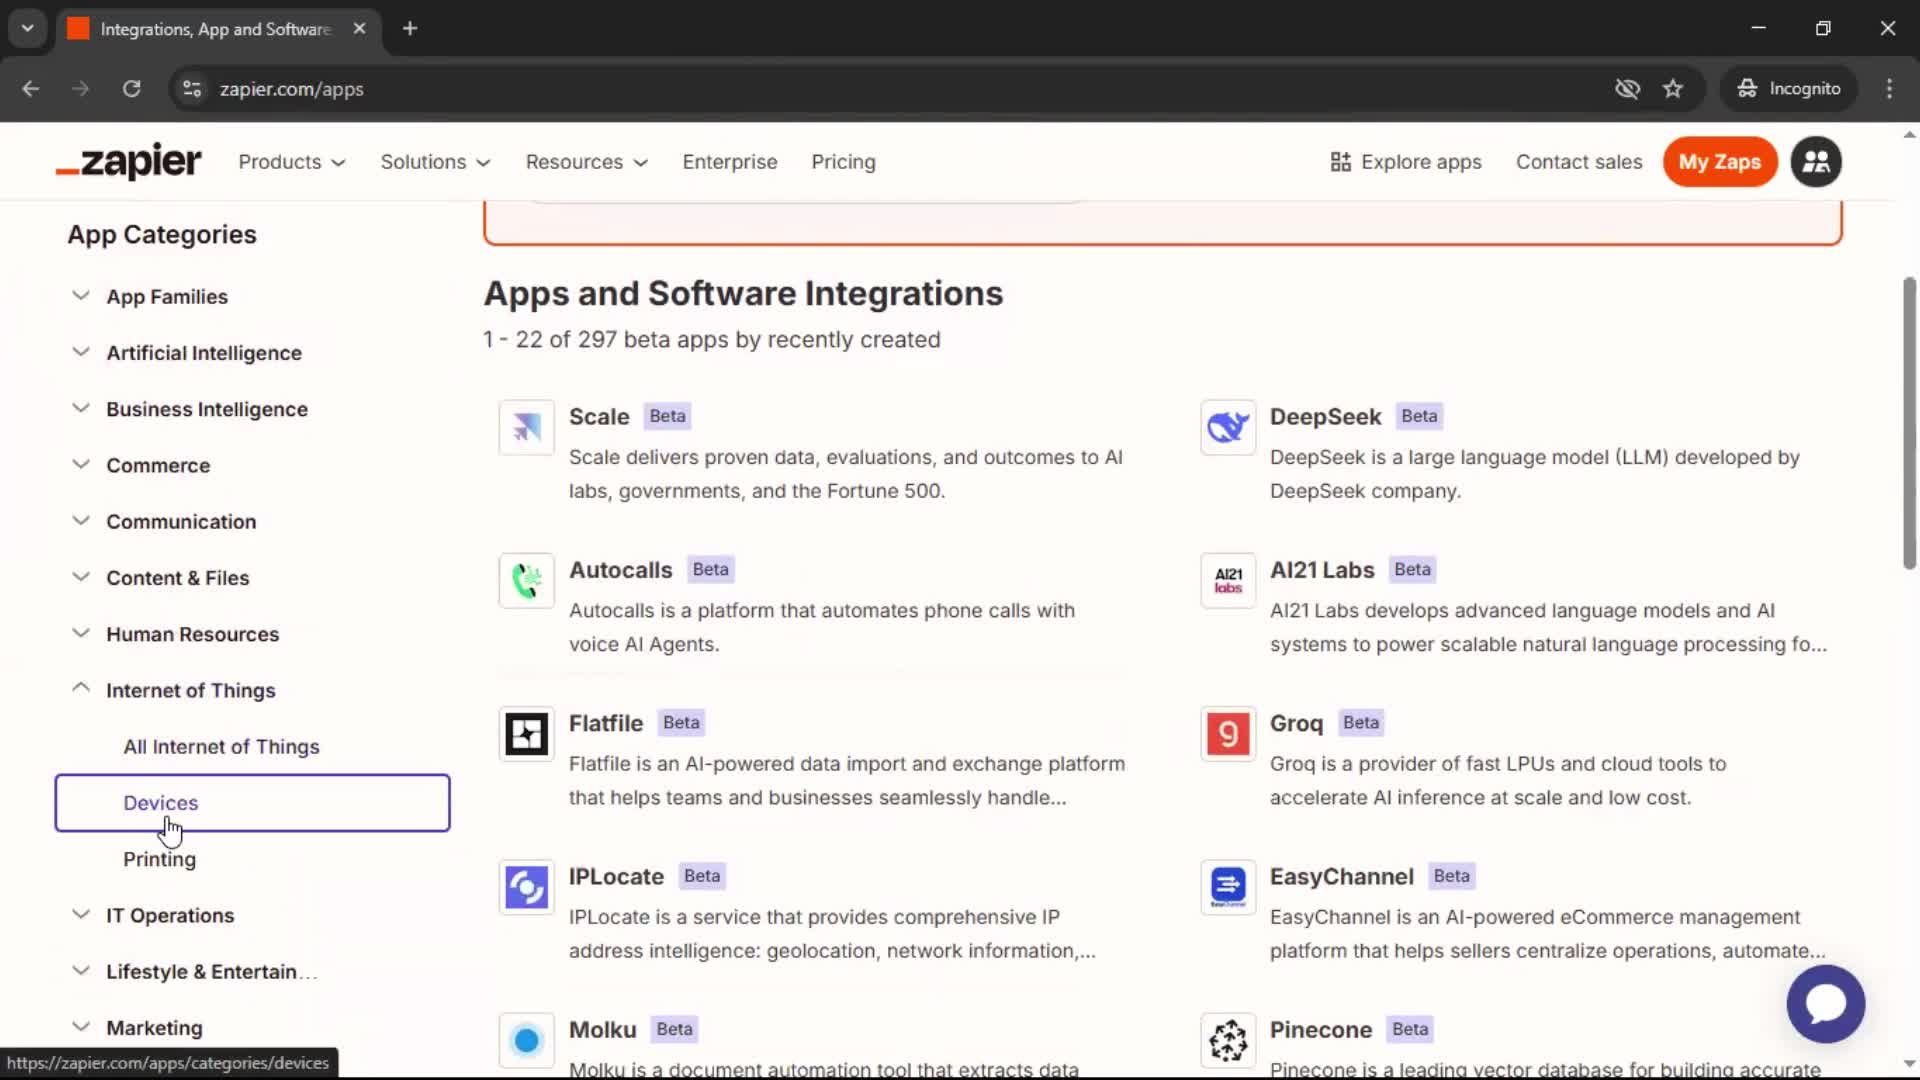The image size is (1920, 1080).
Task: Open the AI21 Labs title link
Action: click(1322, 570)
